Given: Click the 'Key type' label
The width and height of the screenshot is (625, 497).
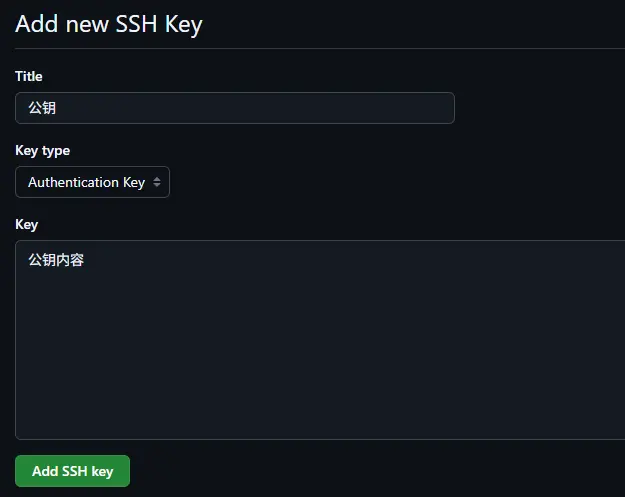Looking at the screenshot, I should tap(42, 150).
